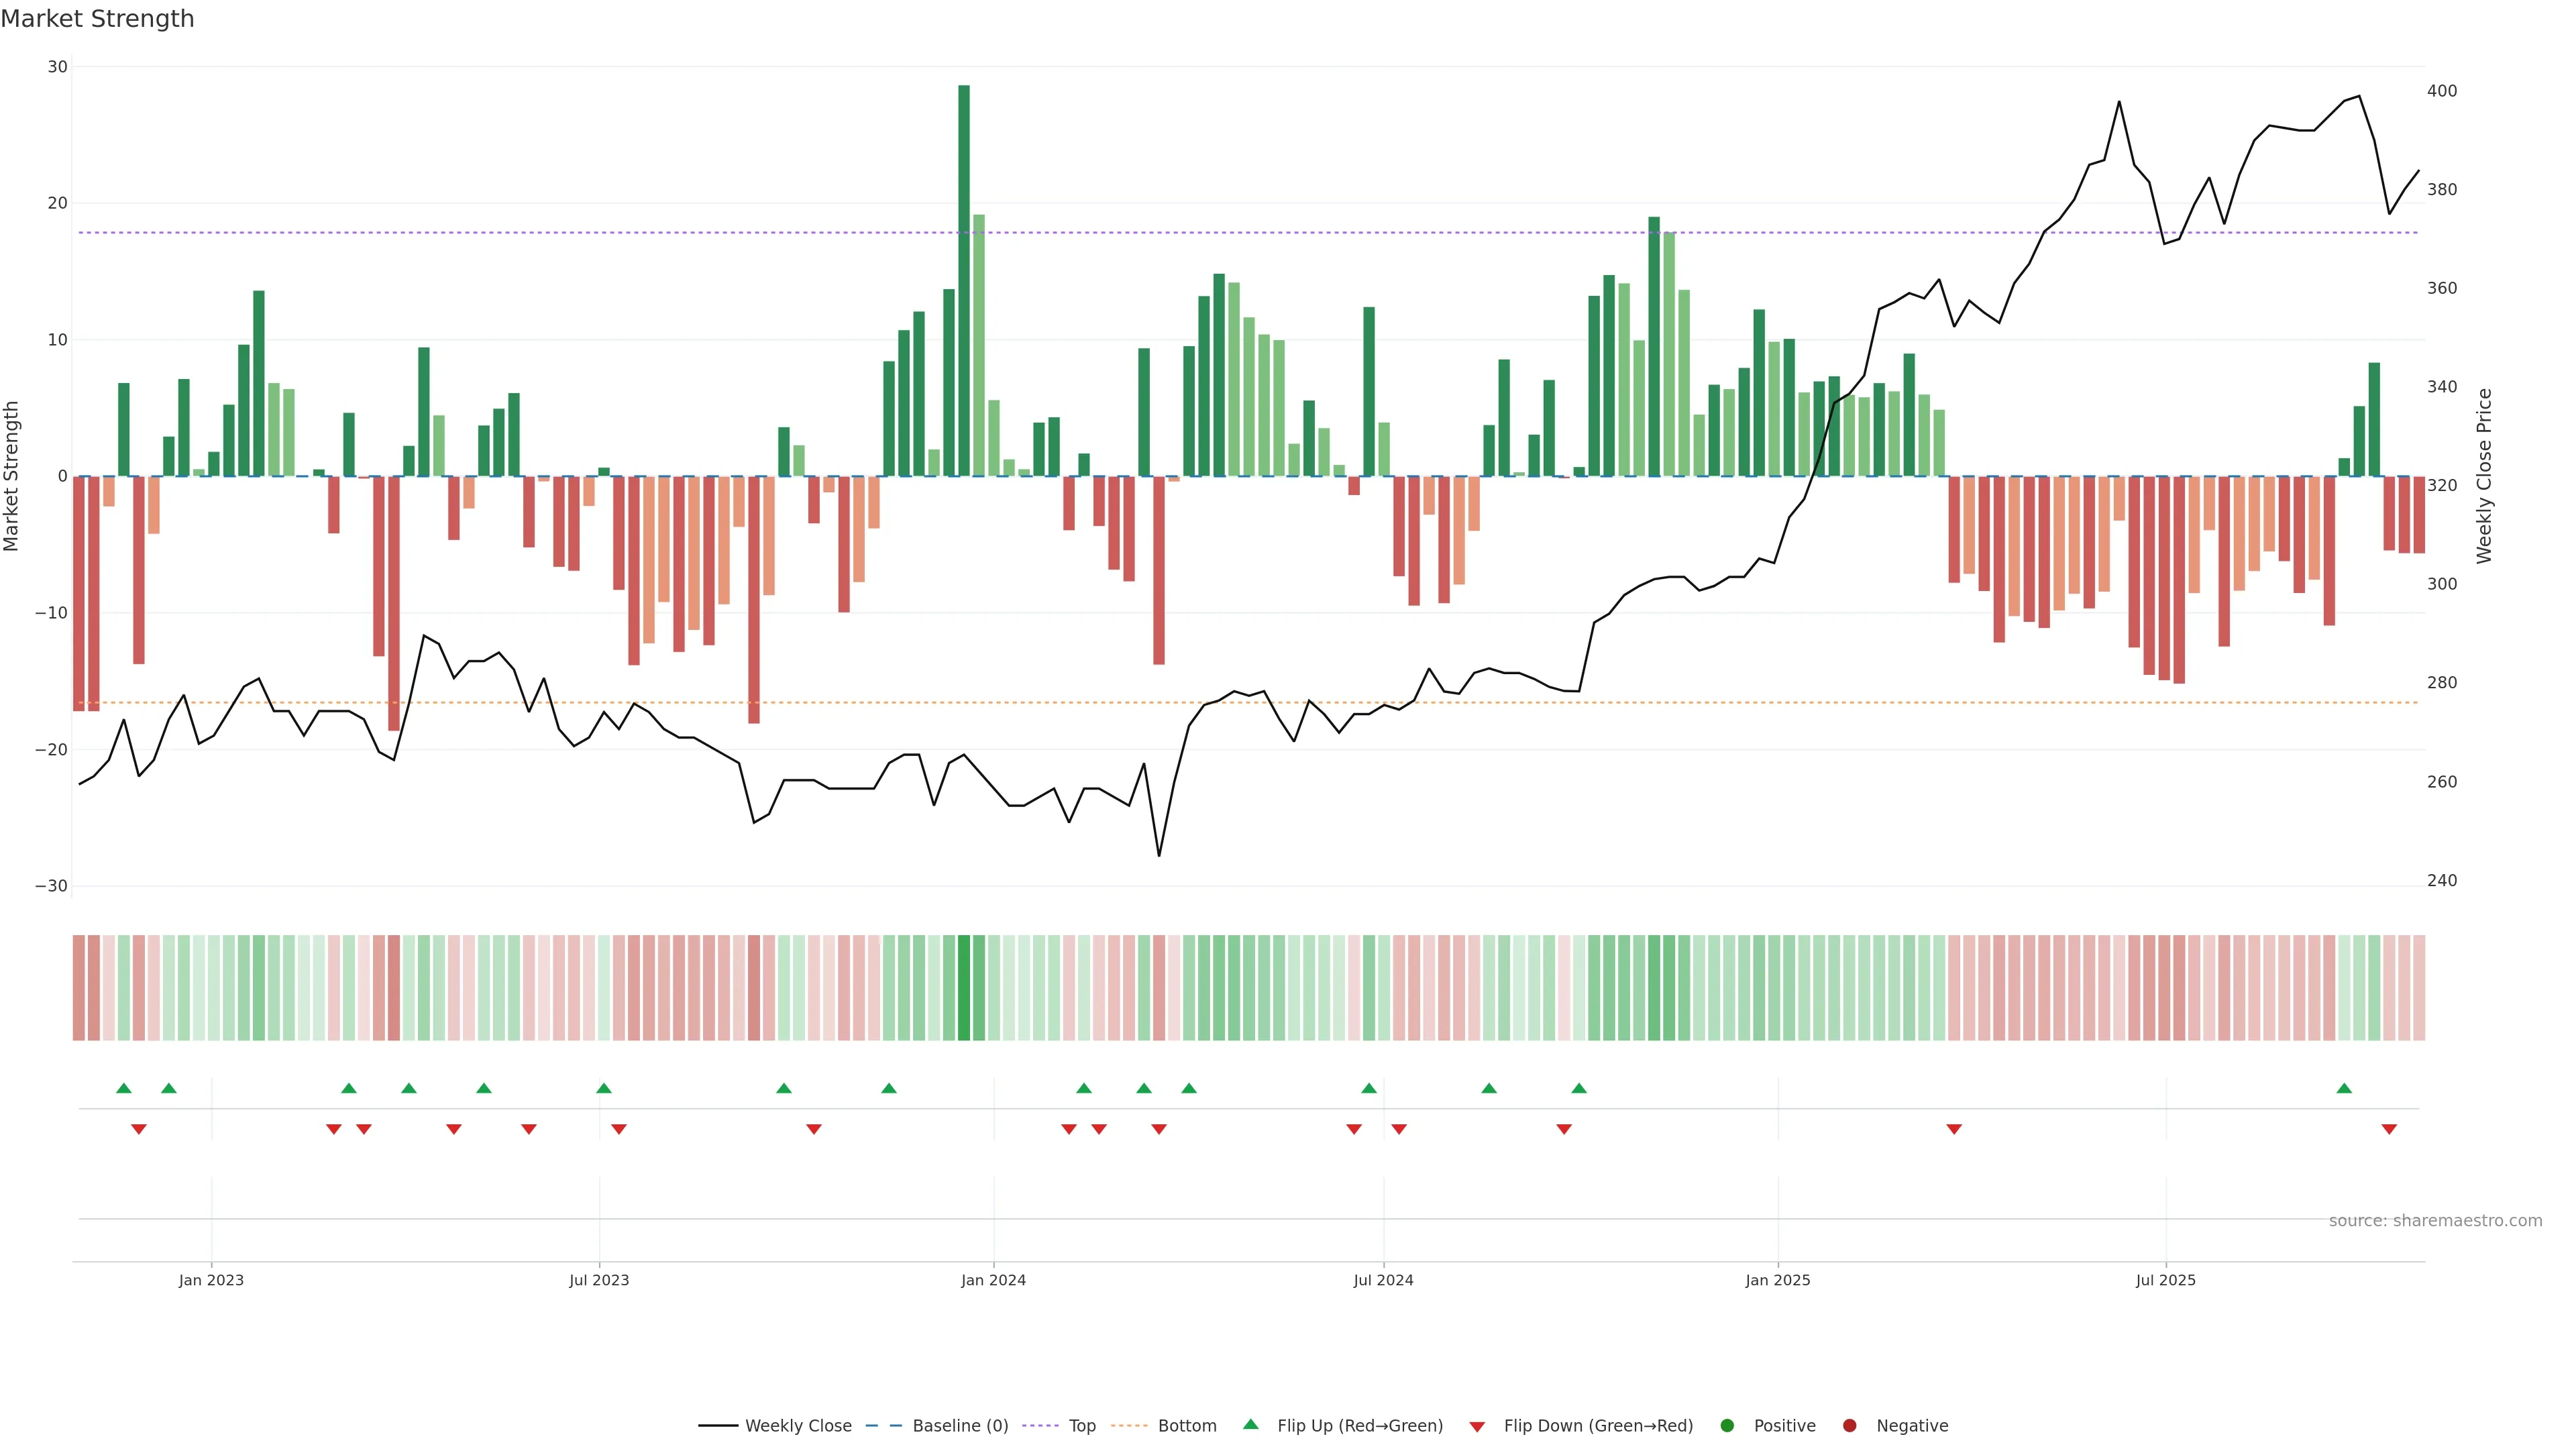The height and width of the screenshot is (1449, 2576).
Task: Click the first green flip-up triangle marker
Action: [124, 1088]
